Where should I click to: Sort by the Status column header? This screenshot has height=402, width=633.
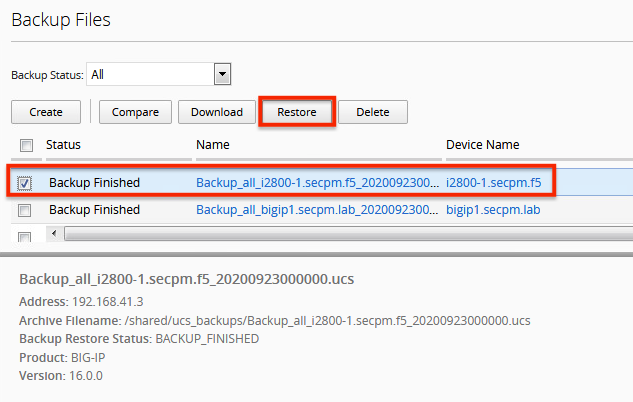pyautogui.click(x=64, y=145)
